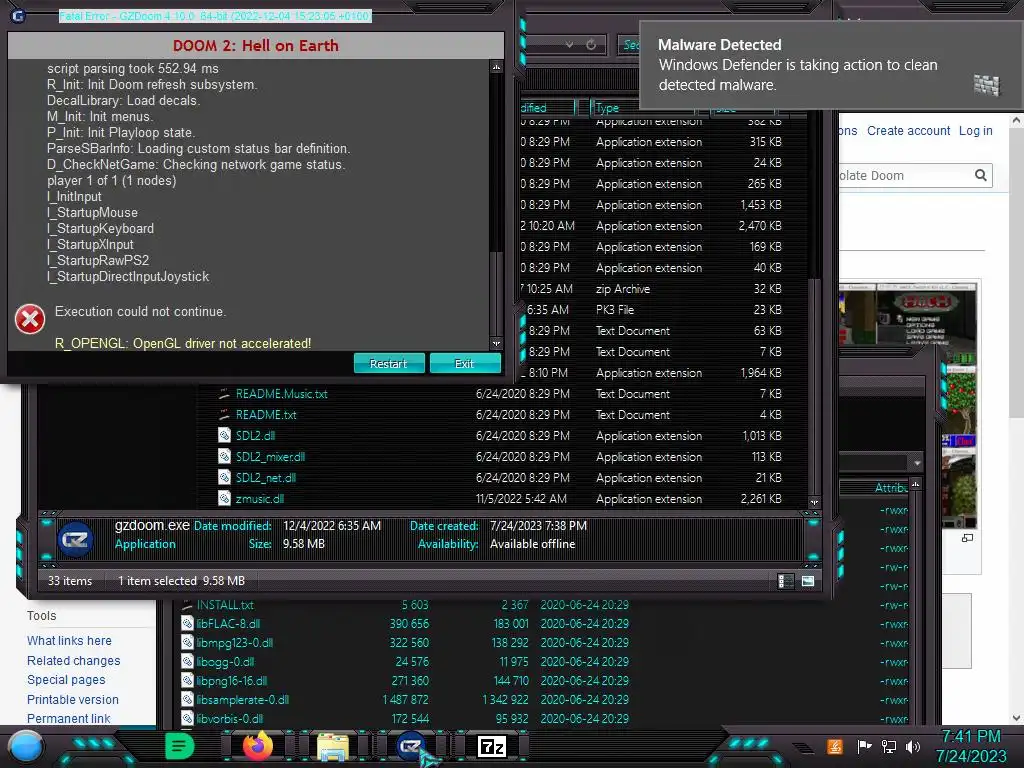Refresh the Explorer address bar

click(591, 44)
